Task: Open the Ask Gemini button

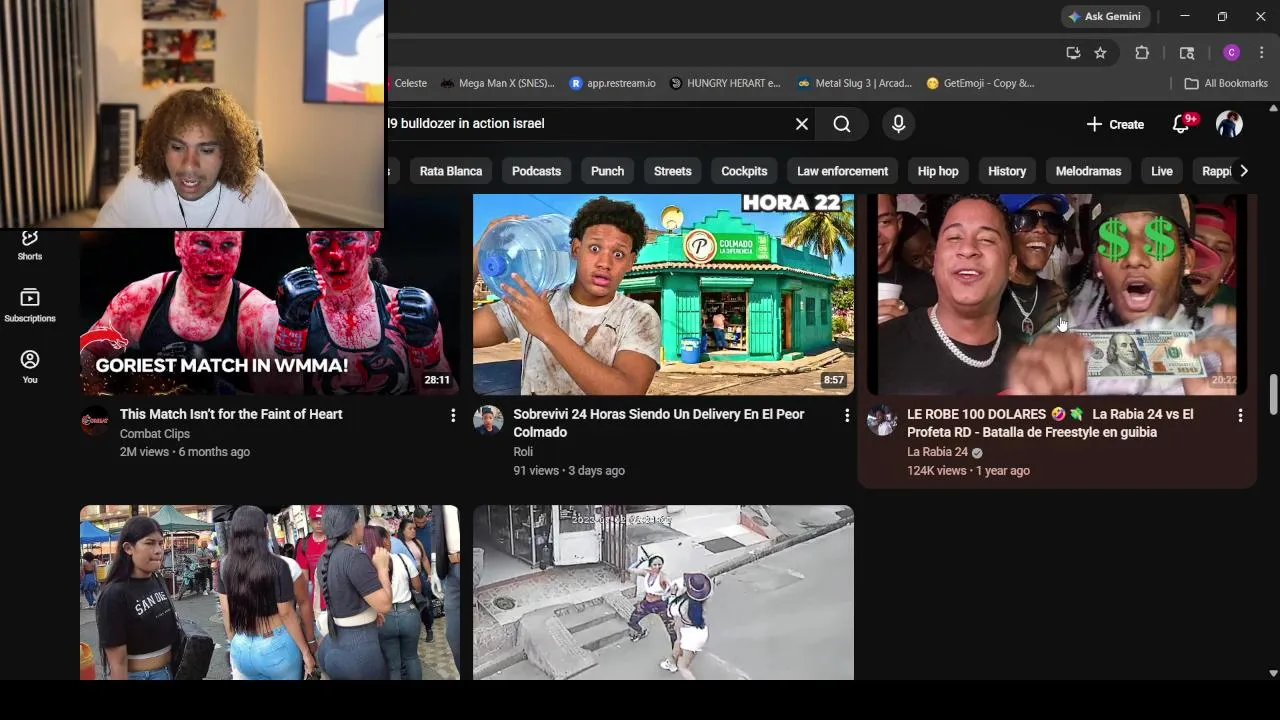Action: click(x=1106, y=16)
